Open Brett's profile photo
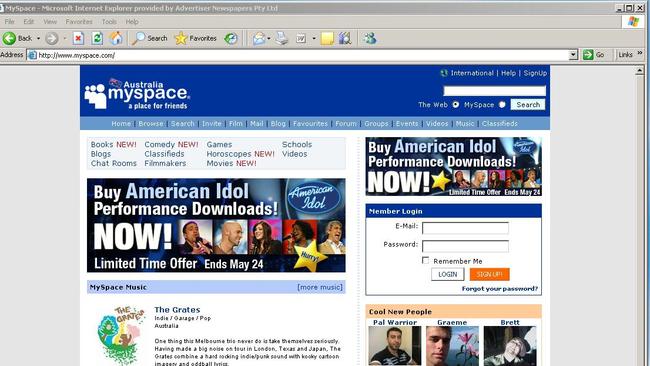This screenshot has width=650, height=366. tap(510, 346)
